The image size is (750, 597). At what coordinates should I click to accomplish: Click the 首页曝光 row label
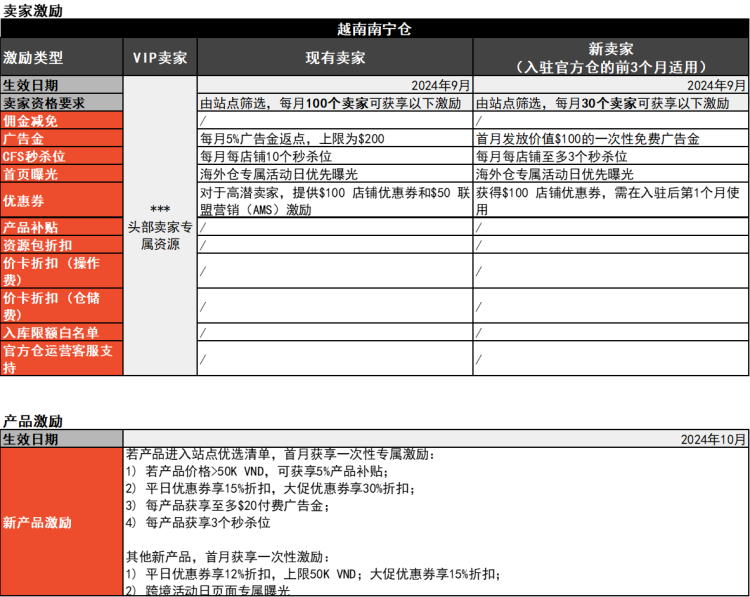pos(61,174)
